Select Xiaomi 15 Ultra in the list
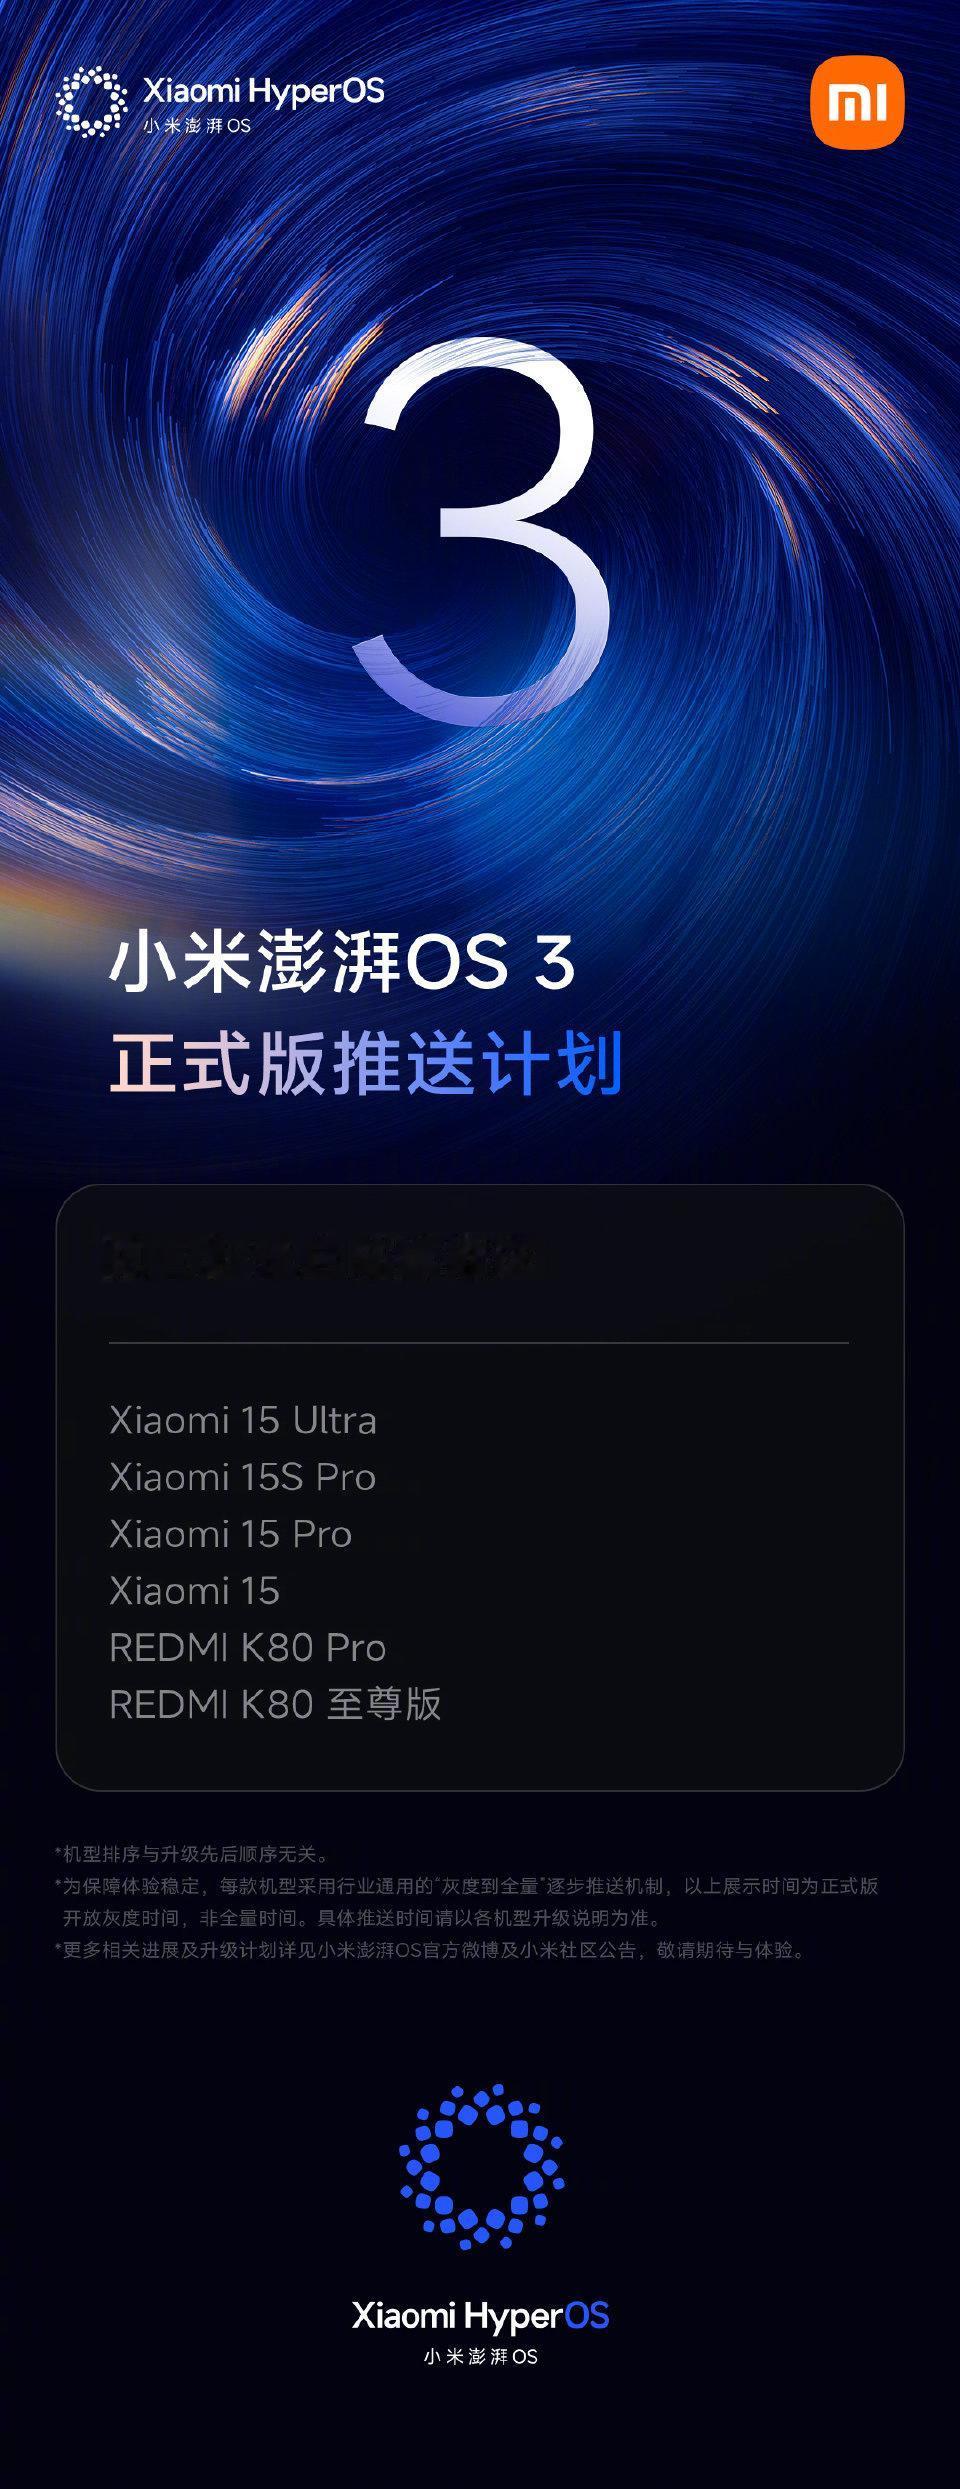This screenshot has width=960, height=2489. tap(243, 1420)
